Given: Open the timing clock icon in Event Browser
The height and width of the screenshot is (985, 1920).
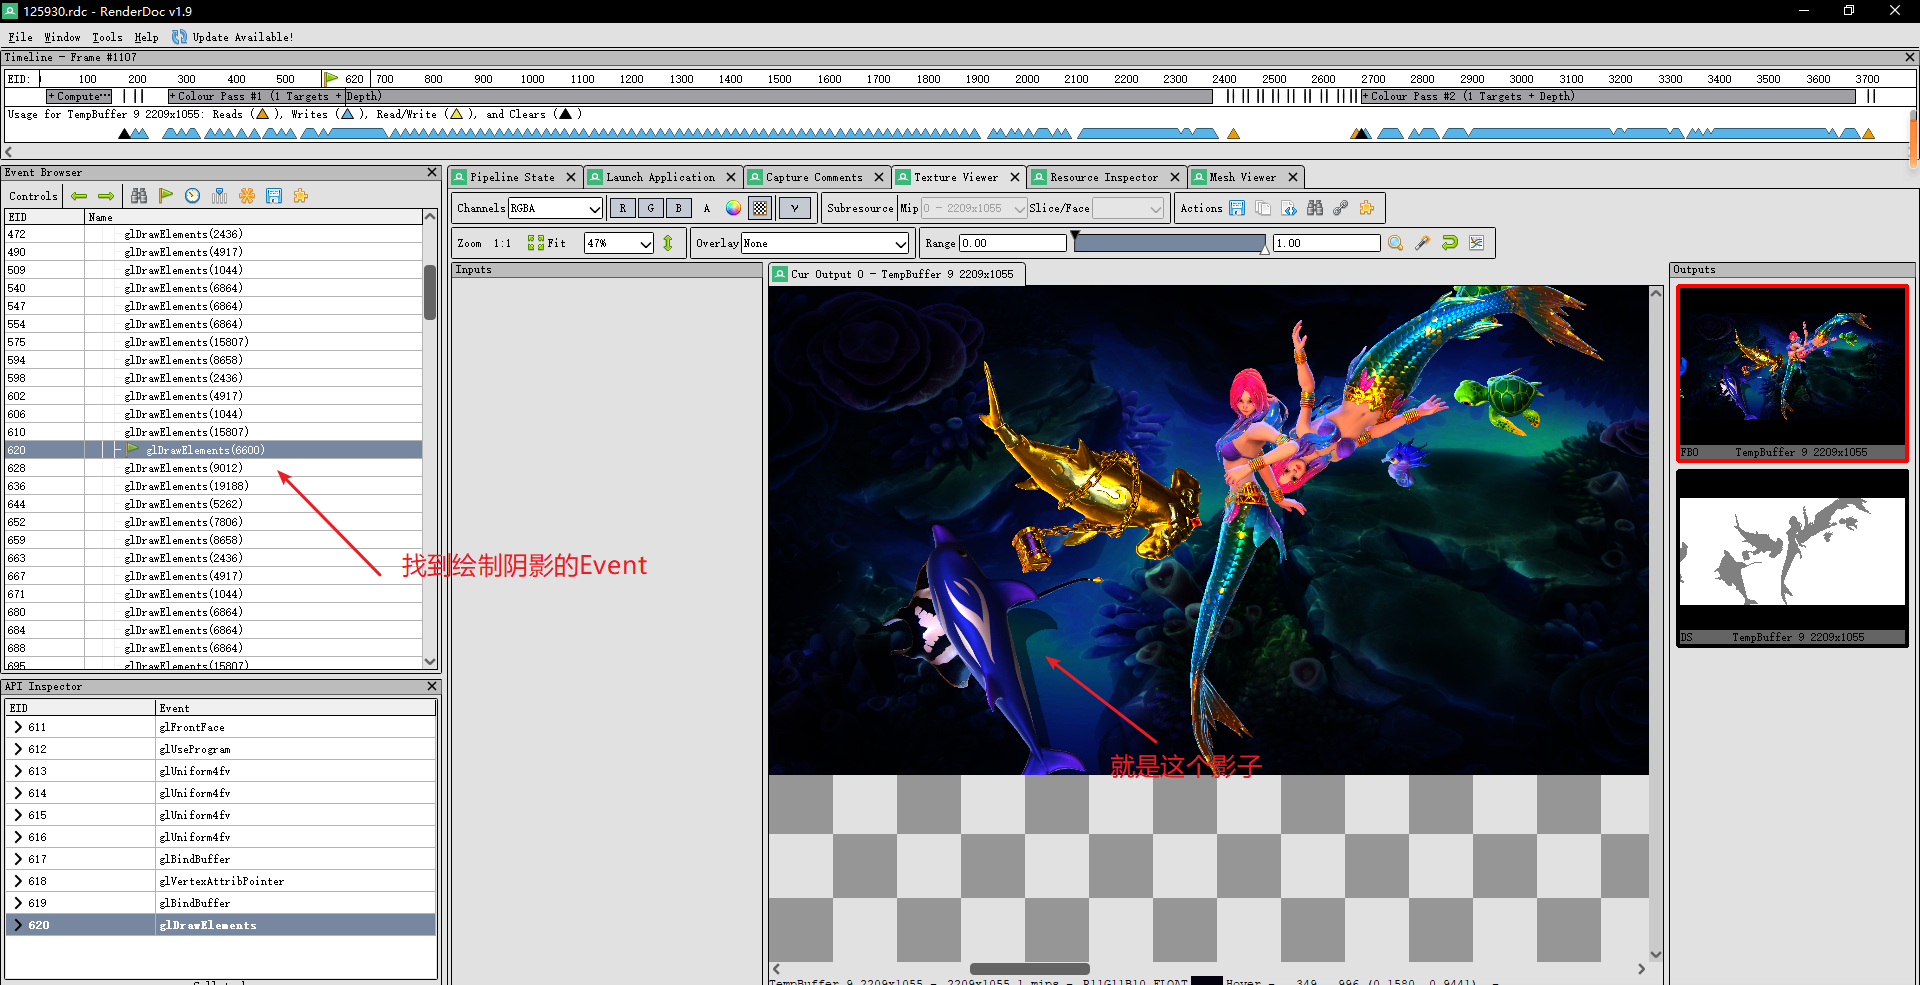Looking at the screenshot, I should pyautogui.click(x=193, y=196).
